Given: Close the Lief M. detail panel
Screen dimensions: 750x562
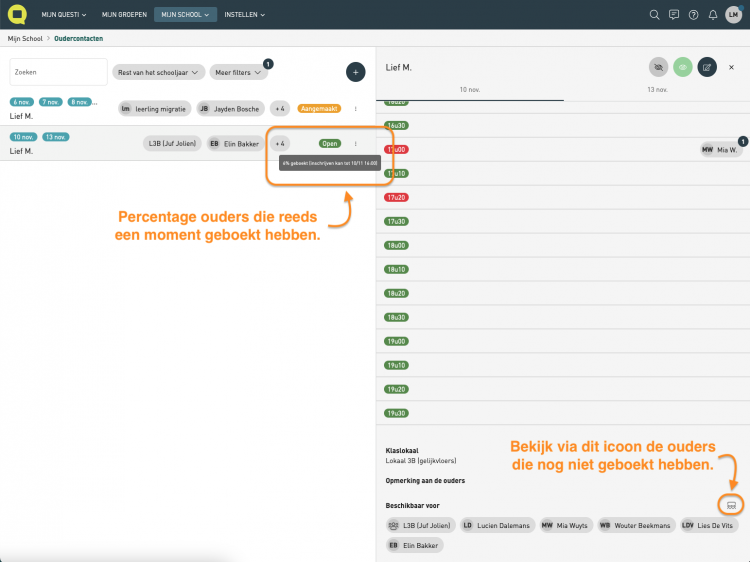Looking at the screenshot, I should [x=732, y=67].
